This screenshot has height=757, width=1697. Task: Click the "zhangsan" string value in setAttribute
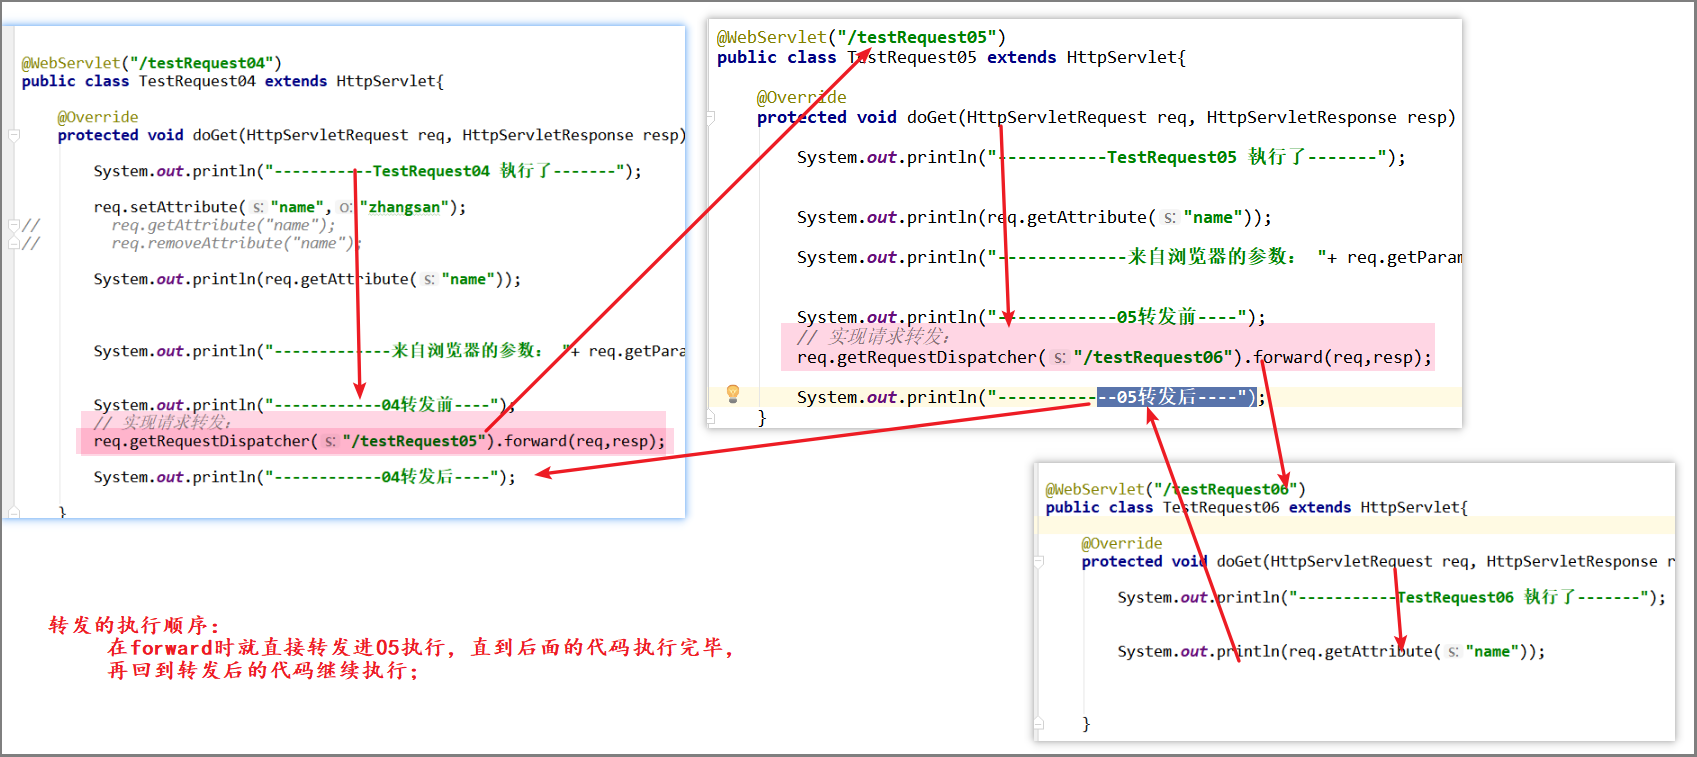[404, 207]
